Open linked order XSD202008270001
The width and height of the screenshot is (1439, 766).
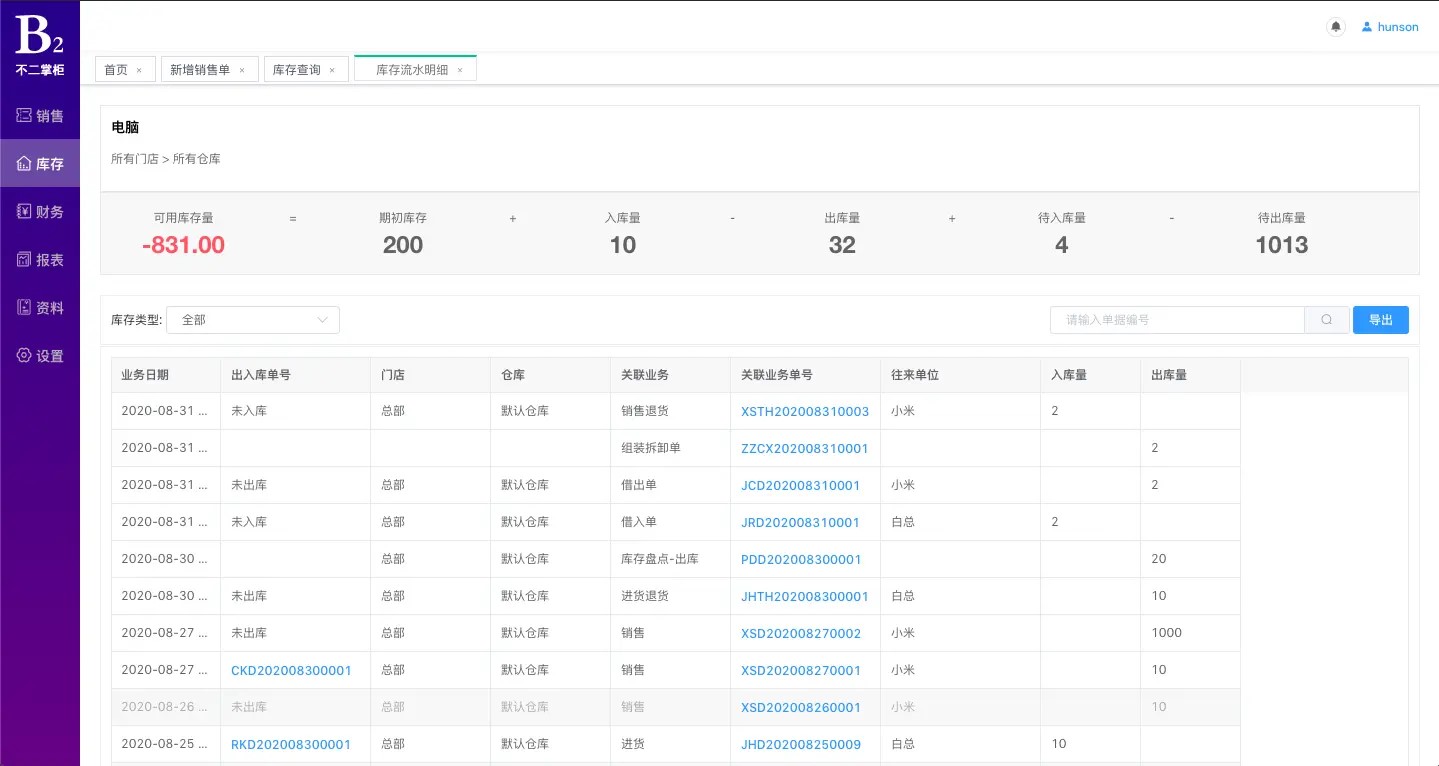[801, 670]
